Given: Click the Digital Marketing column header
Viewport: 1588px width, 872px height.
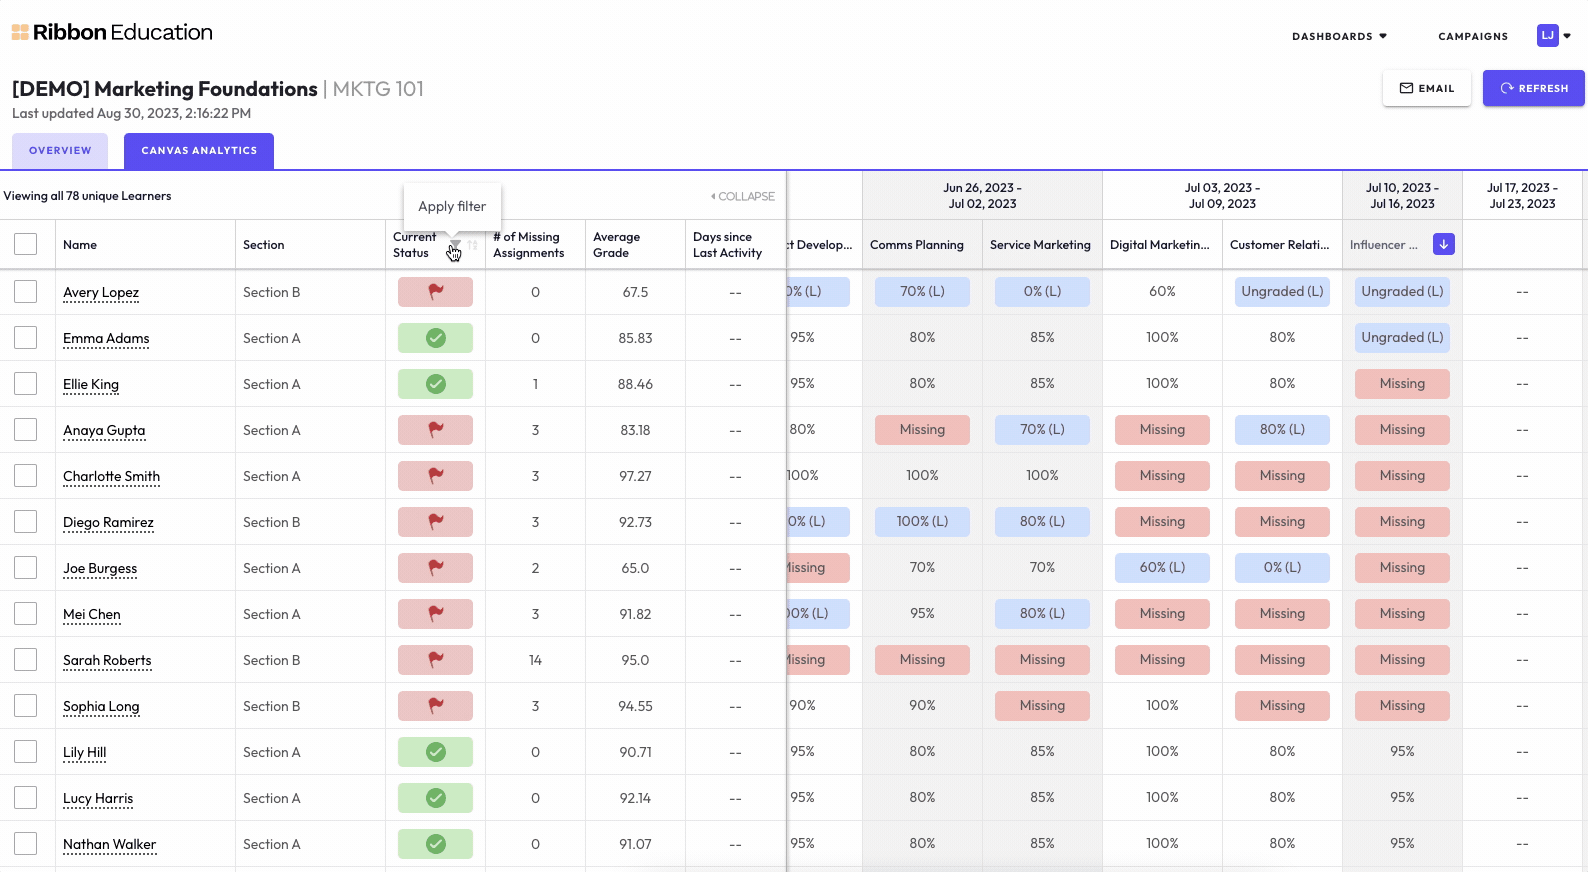Looking at the screenshot, I should pyautogui.click(x=1160, y=245).
